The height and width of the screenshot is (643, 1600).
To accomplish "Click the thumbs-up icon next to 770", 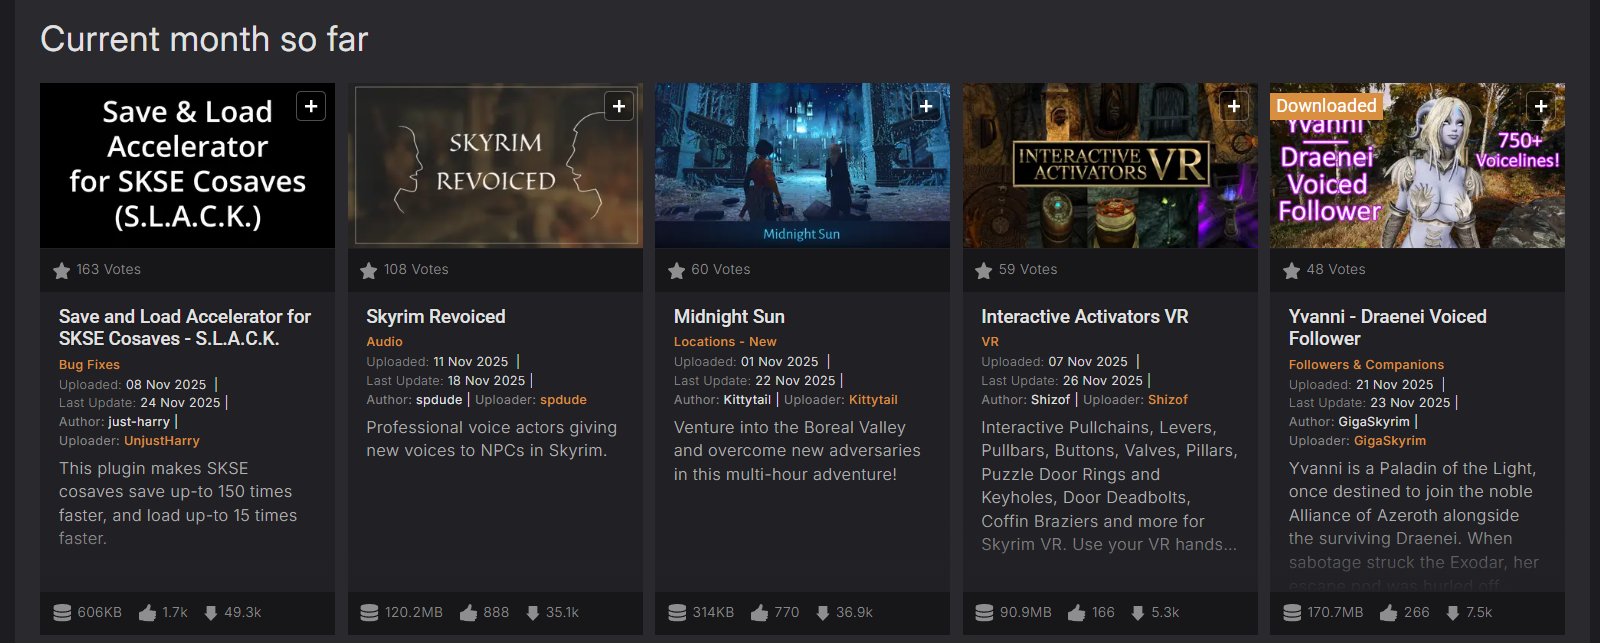I will (759, 613).
